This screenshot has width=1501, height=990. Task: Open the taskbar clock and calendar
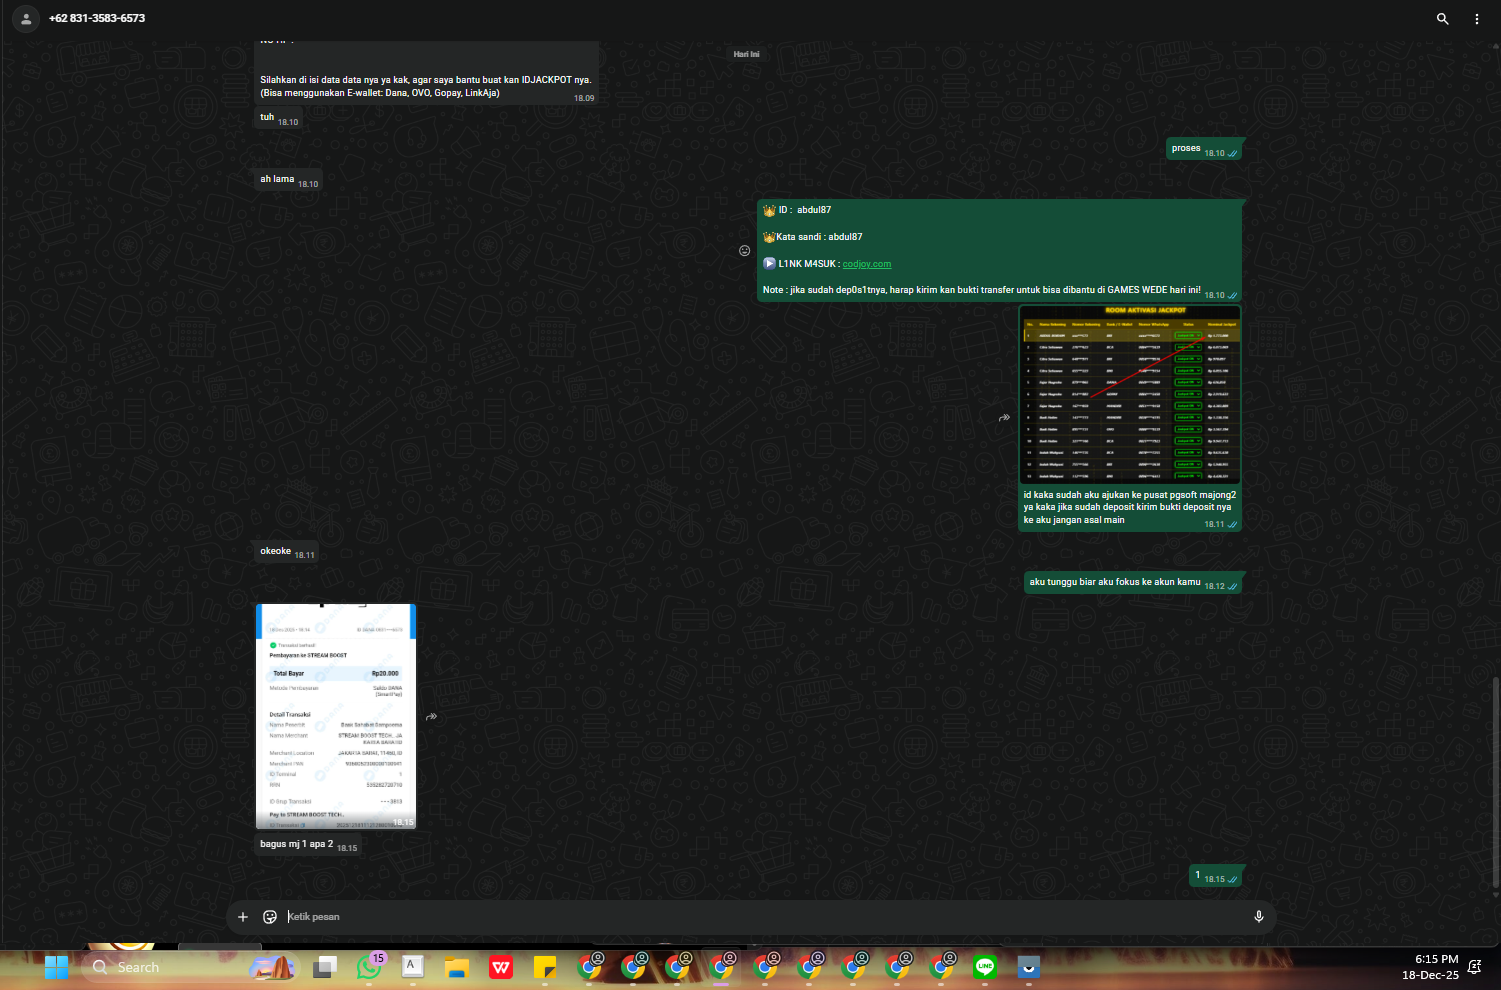pos(1431,967)
